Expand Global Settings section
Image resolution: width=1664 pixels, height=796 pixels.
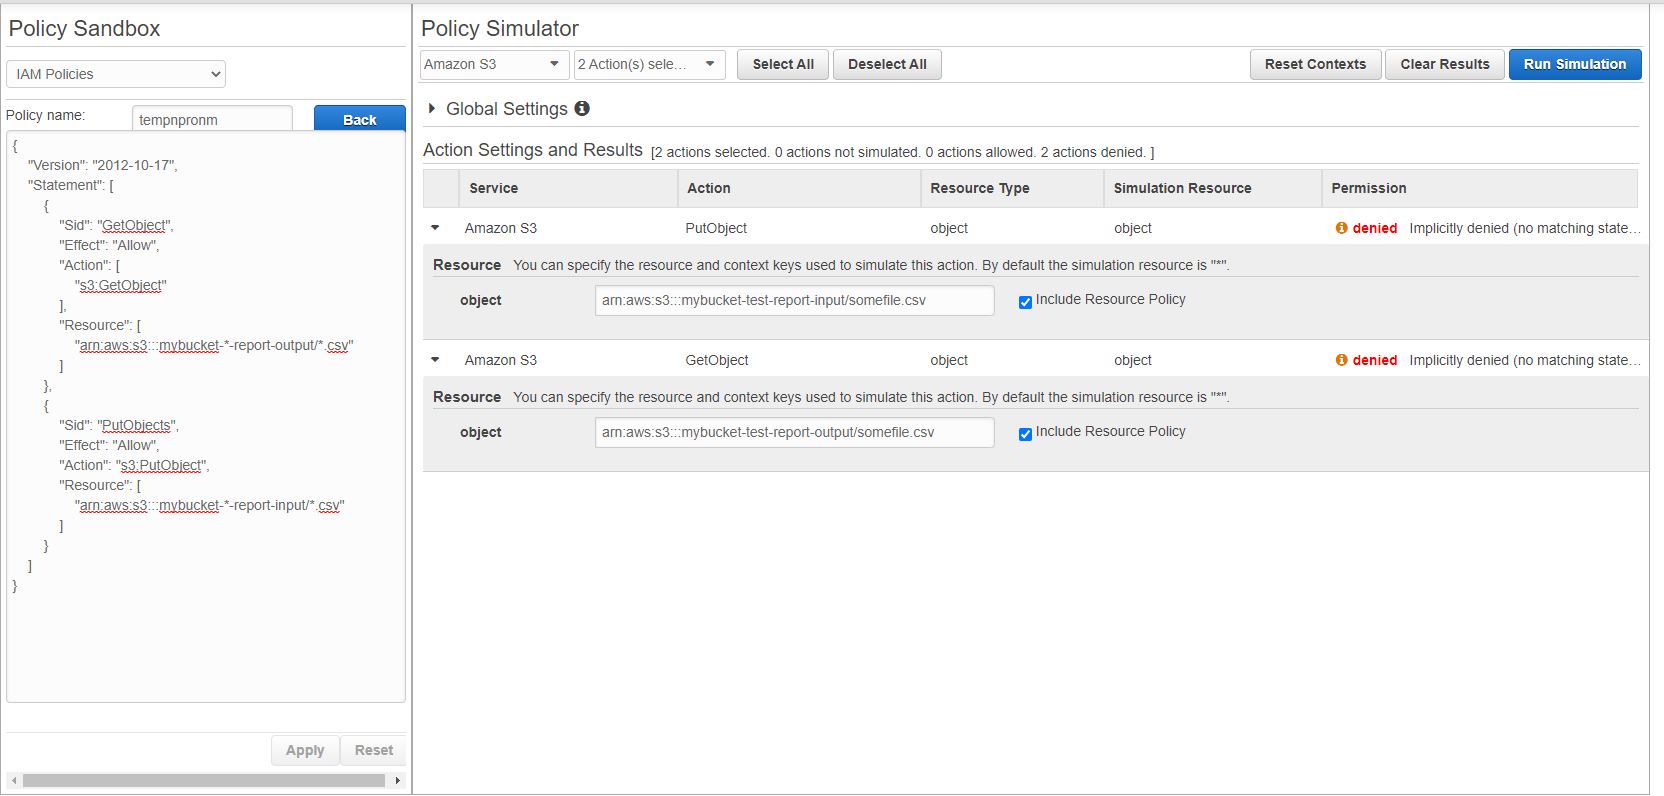[432, 108]
